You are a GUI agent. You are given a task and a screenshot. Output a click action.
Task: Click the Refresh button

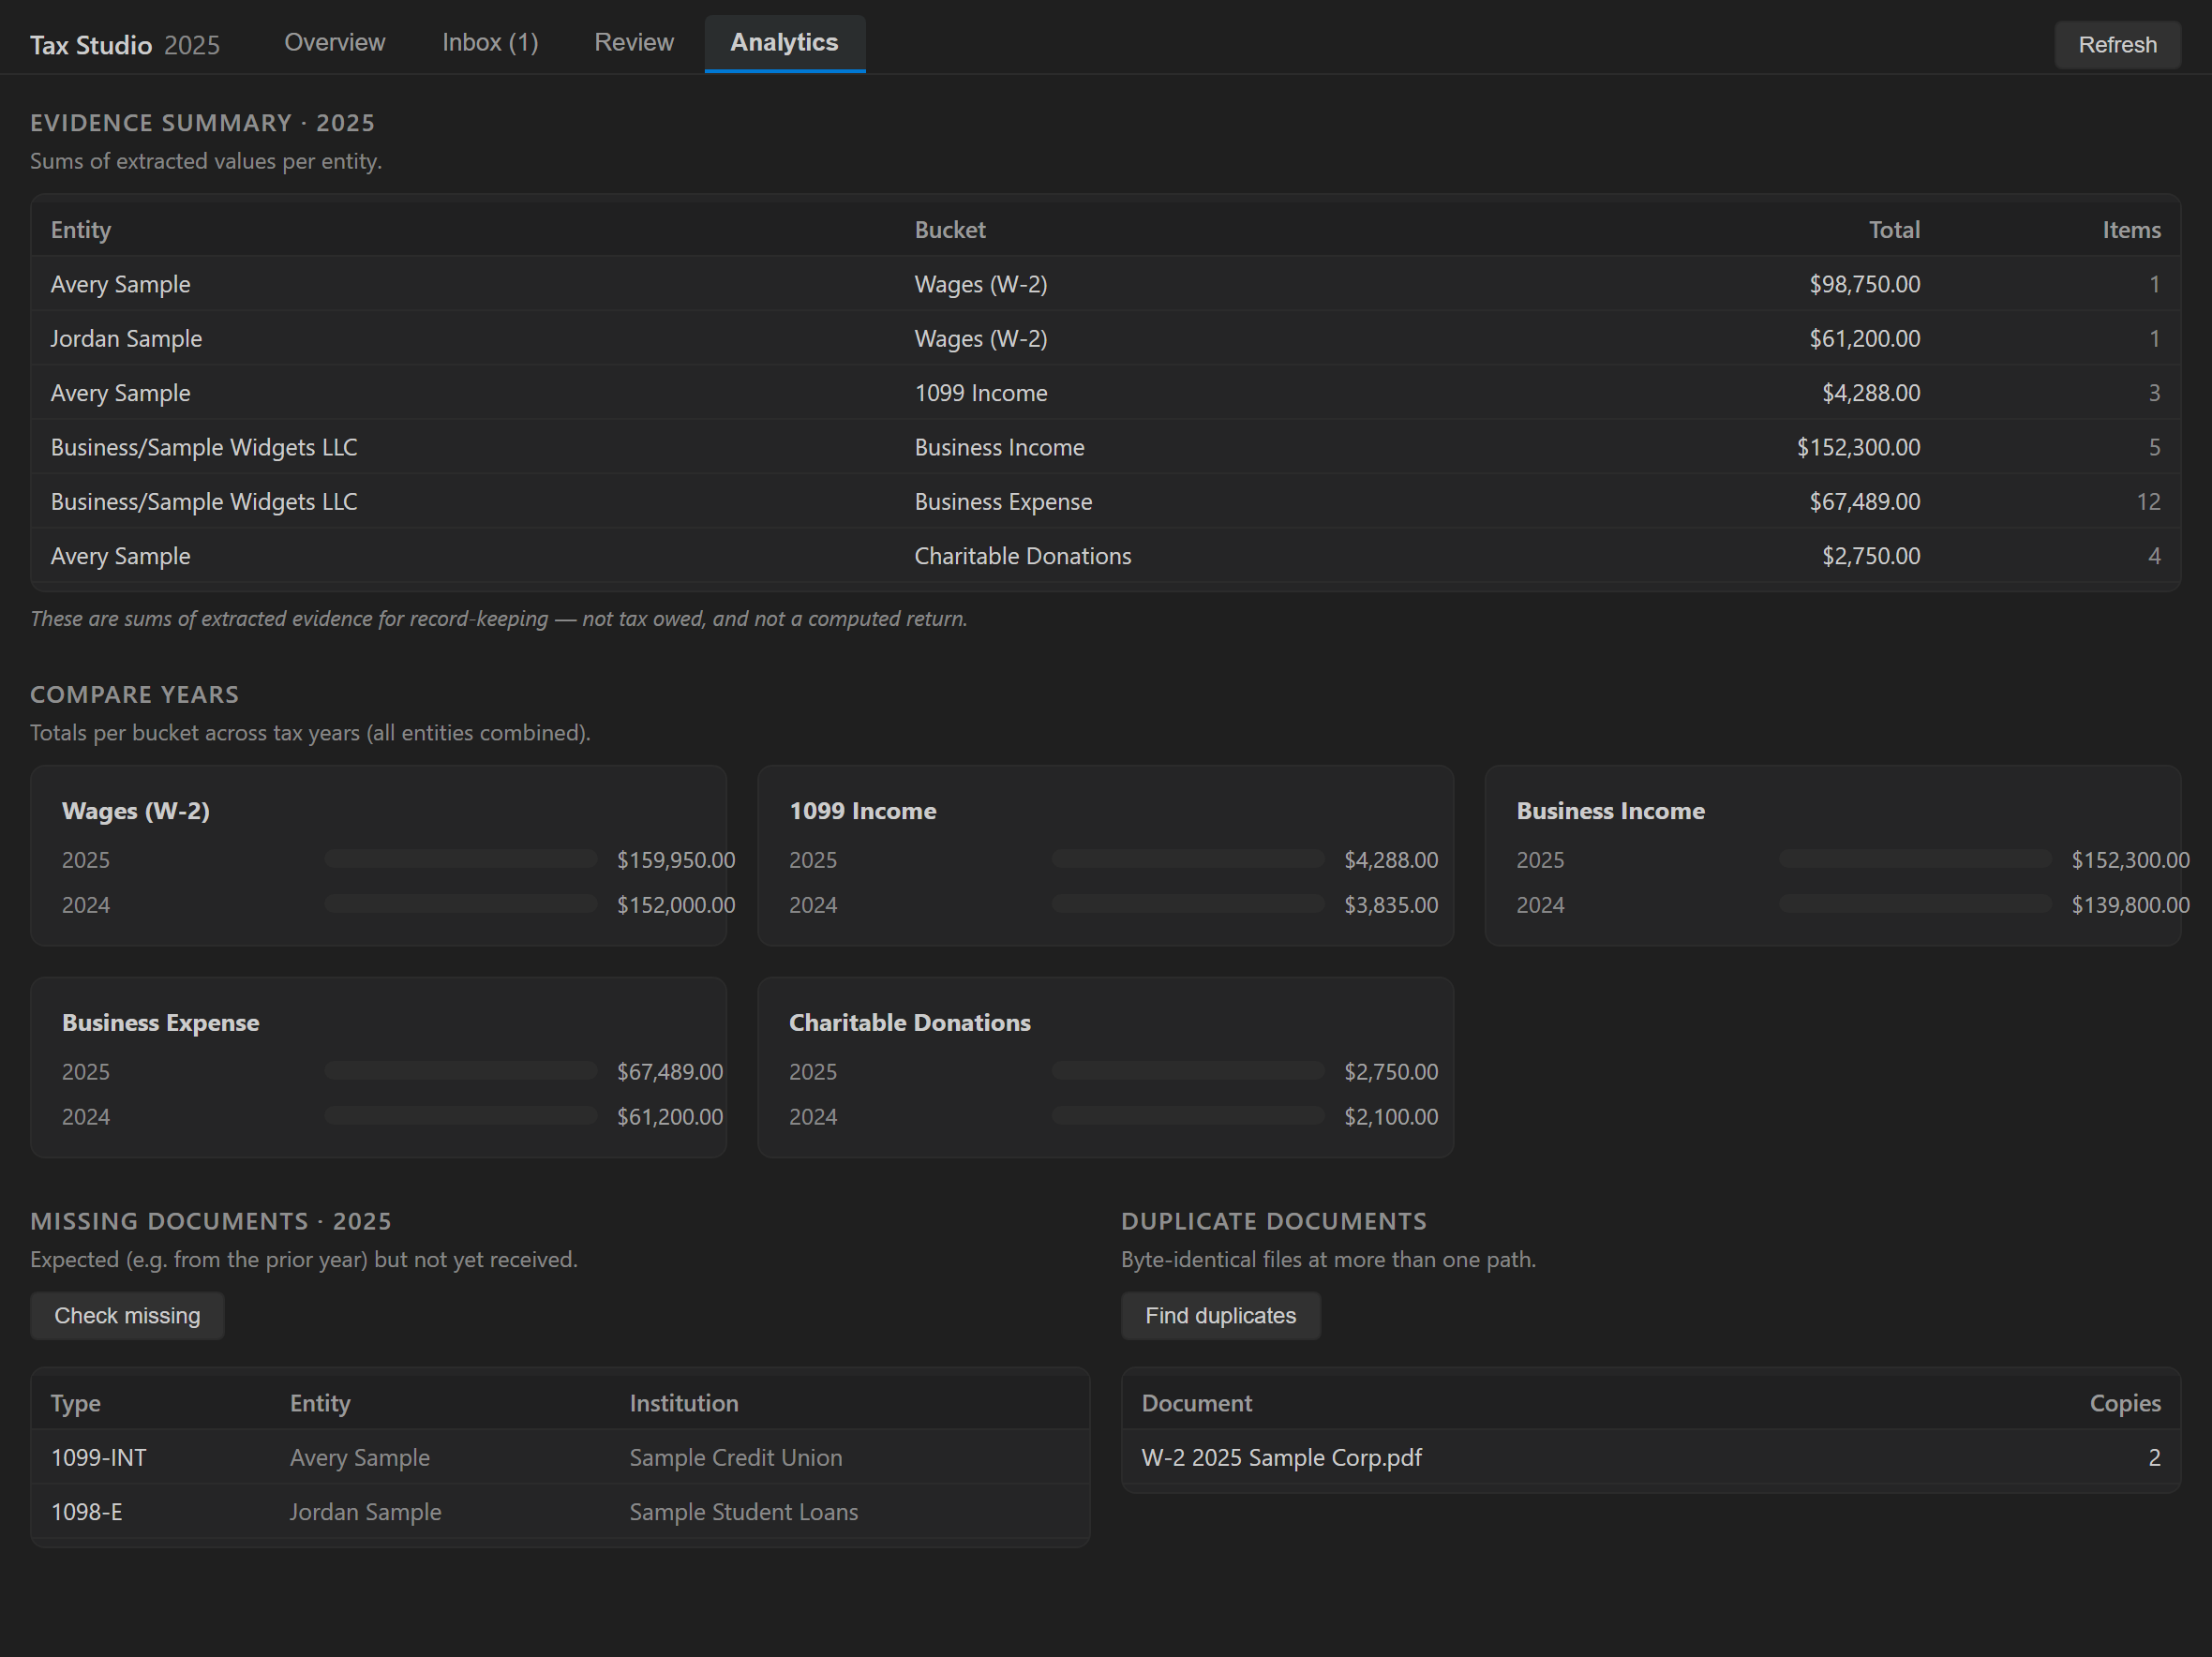(2117, 45)
